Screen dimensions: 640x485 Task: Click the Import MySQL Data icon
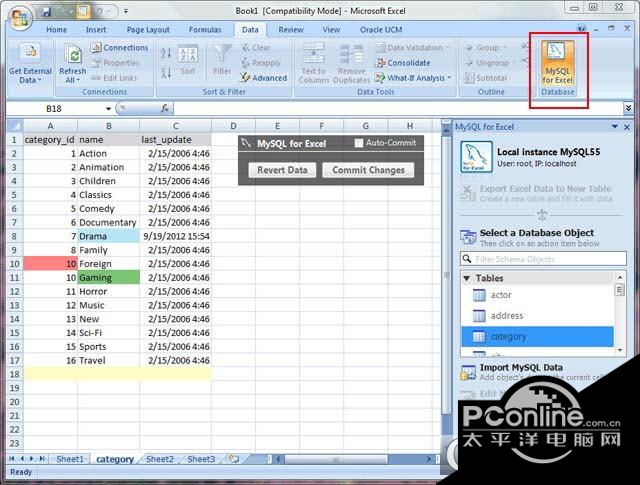(468, 372)
